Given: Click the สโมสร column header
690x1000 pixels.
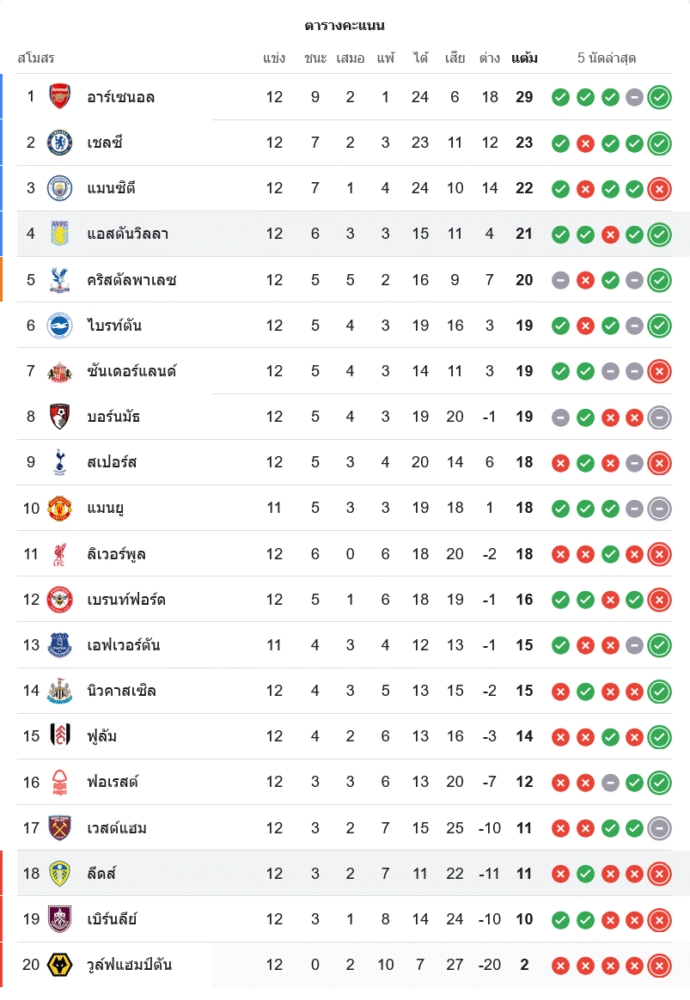Looking at the screenshot, I should [36, 58].
